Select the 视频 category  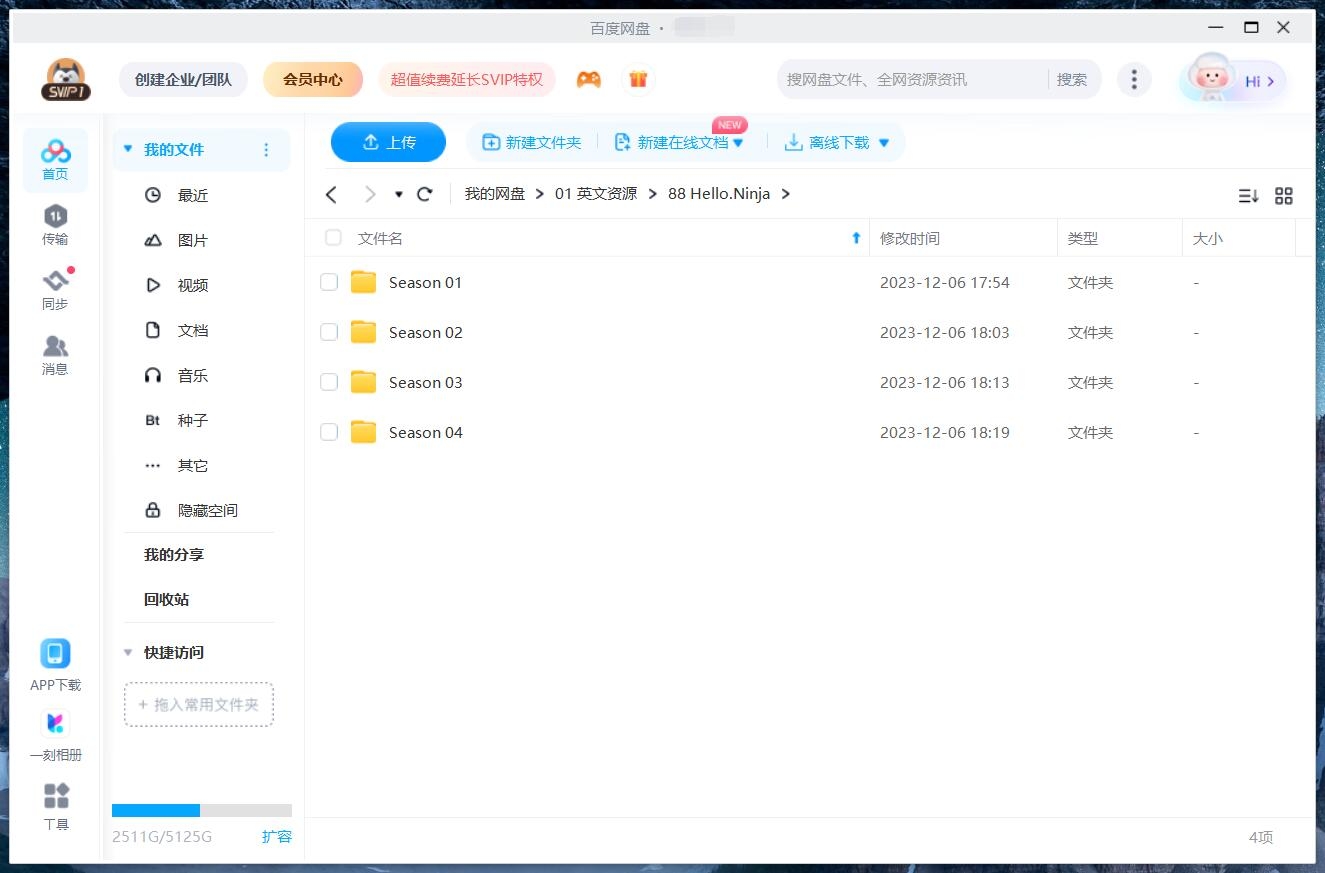[192, 285]
